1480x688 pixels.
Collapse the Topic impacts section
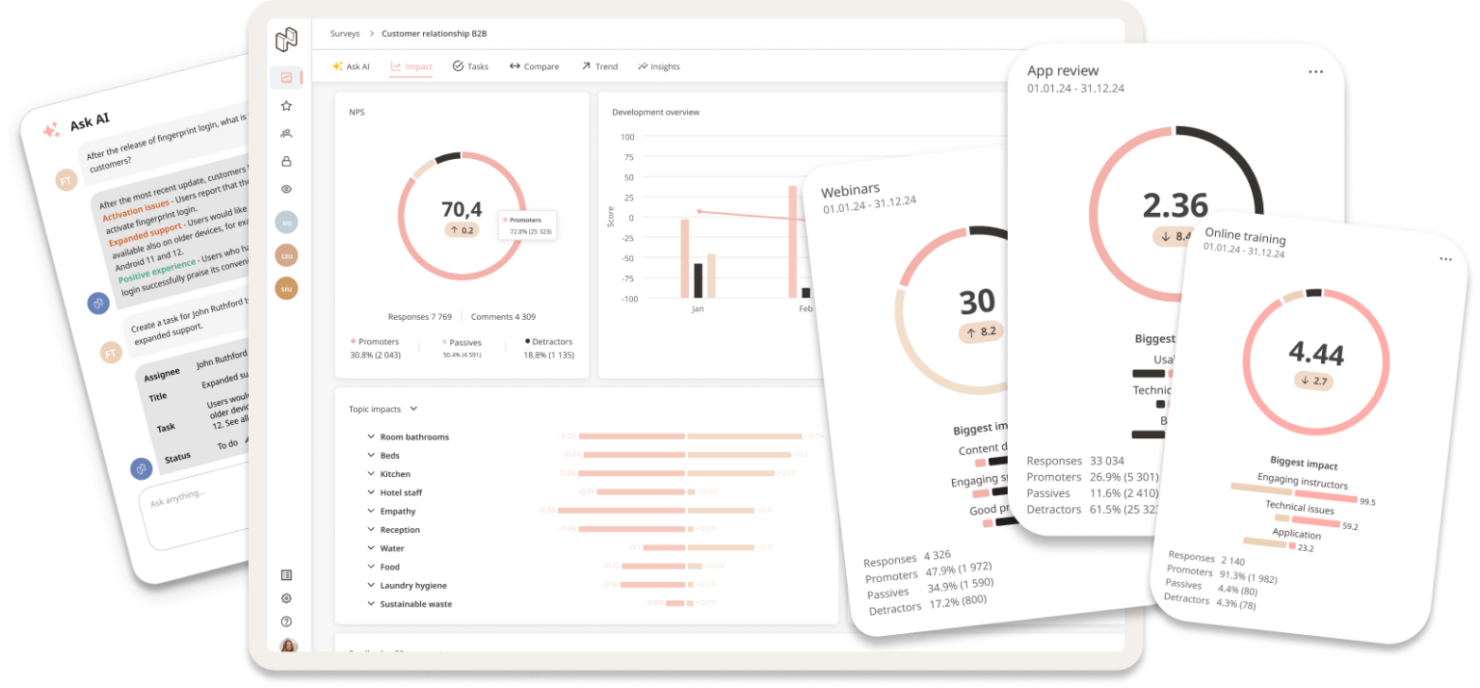[x=414, y=408]
